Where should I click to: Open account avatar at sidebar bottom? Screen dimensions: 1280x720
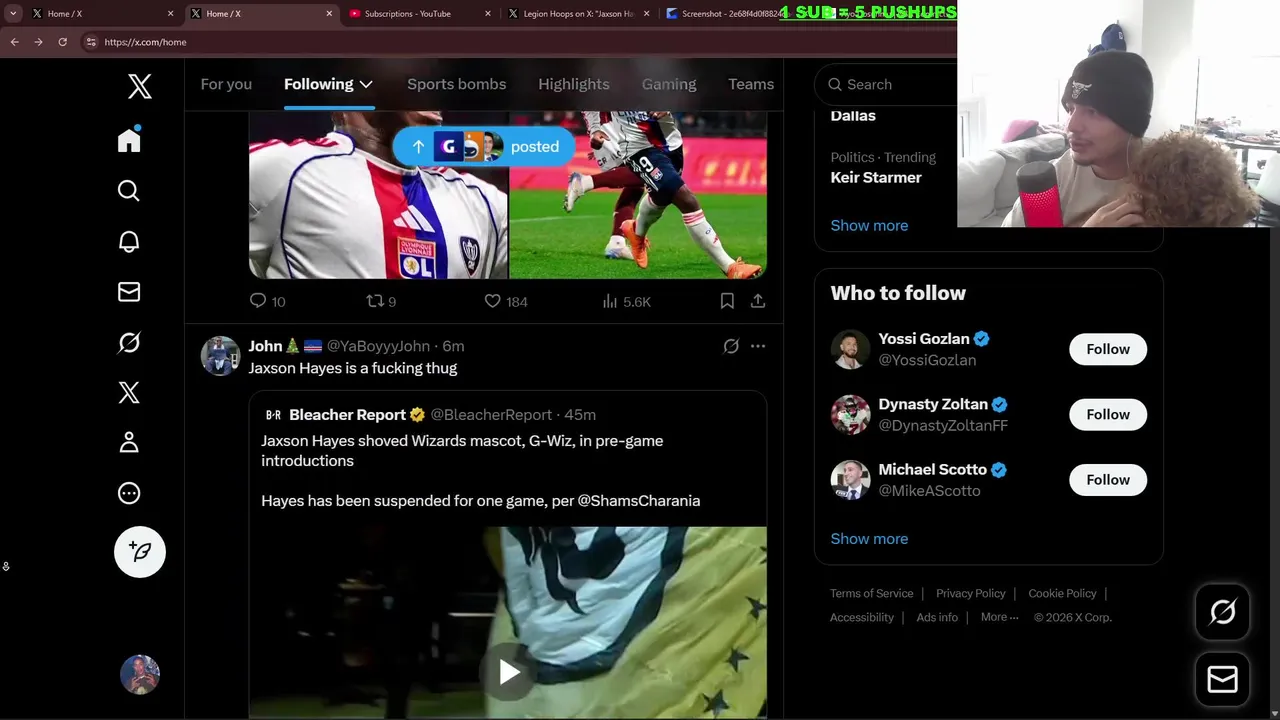pos(140,675)
